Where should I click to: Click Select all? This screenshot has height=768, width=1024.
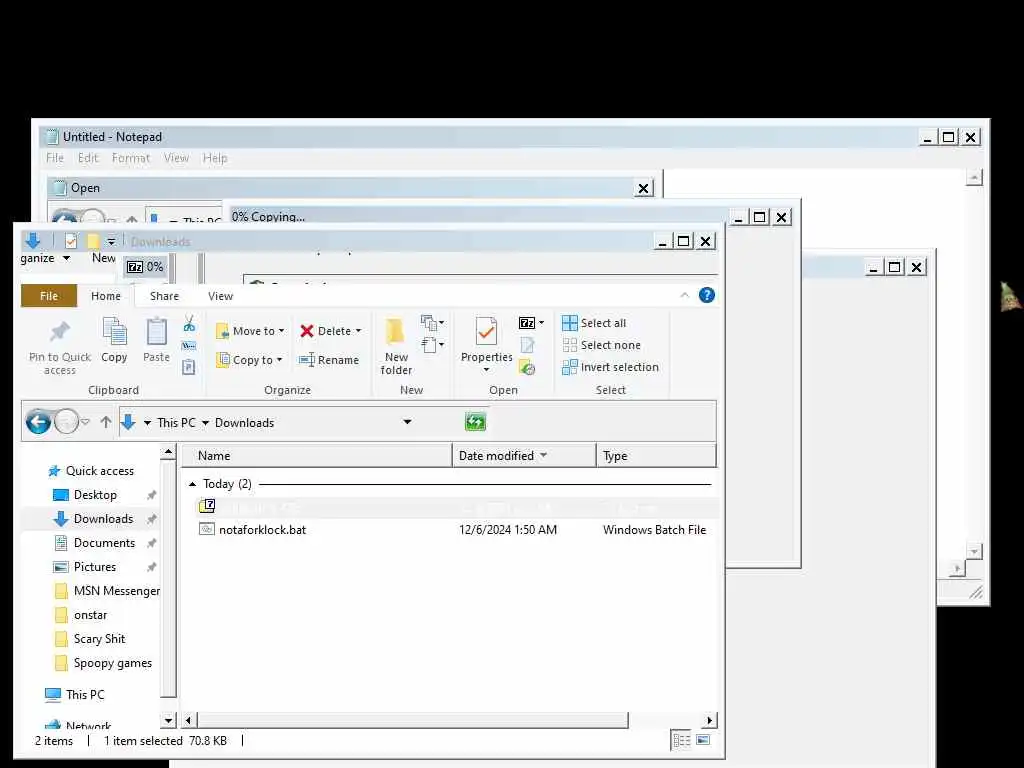(594, 323)
